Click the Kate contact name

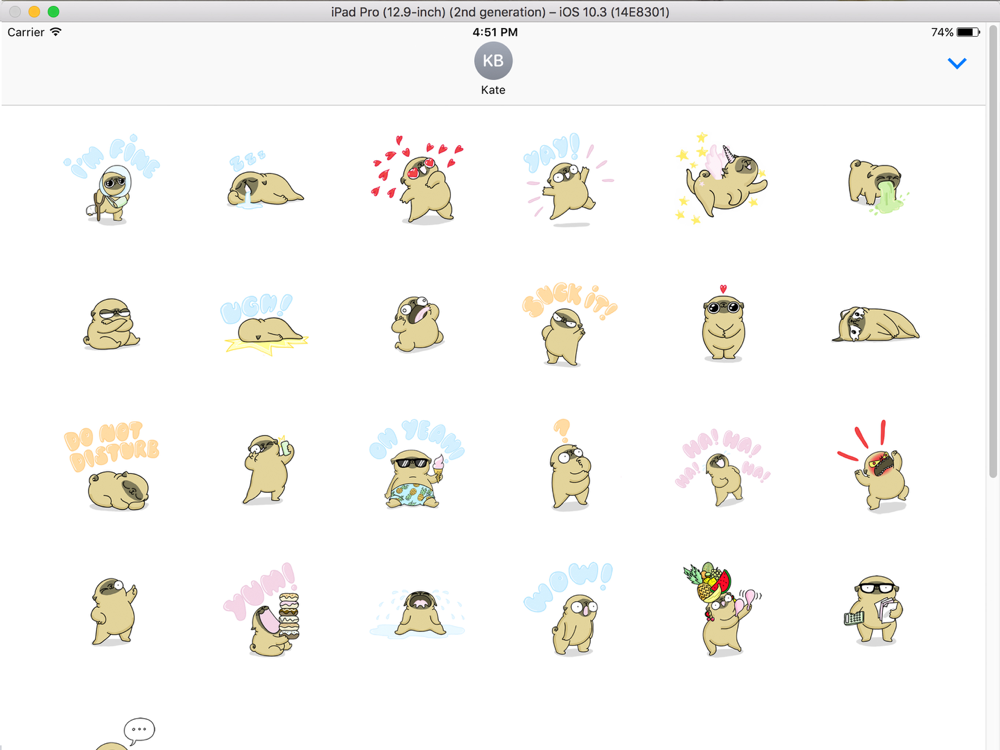(x=493, y=90)
